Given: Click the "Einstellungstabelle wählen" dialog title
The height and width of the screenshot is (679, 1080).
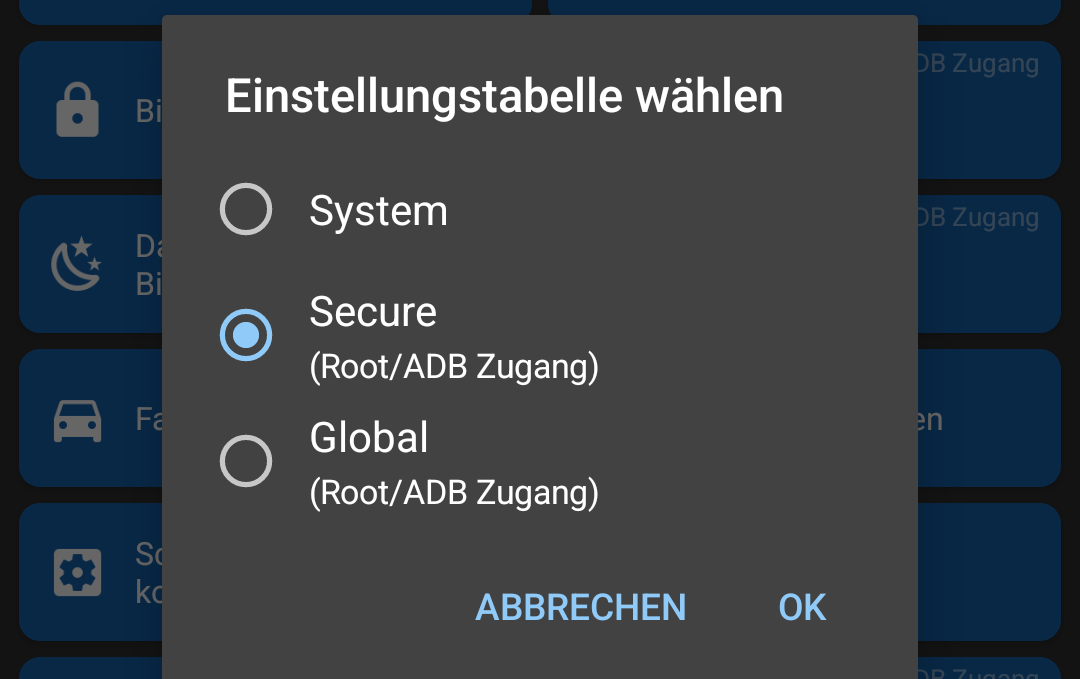Looking at the screenshot, I should 504,97.
